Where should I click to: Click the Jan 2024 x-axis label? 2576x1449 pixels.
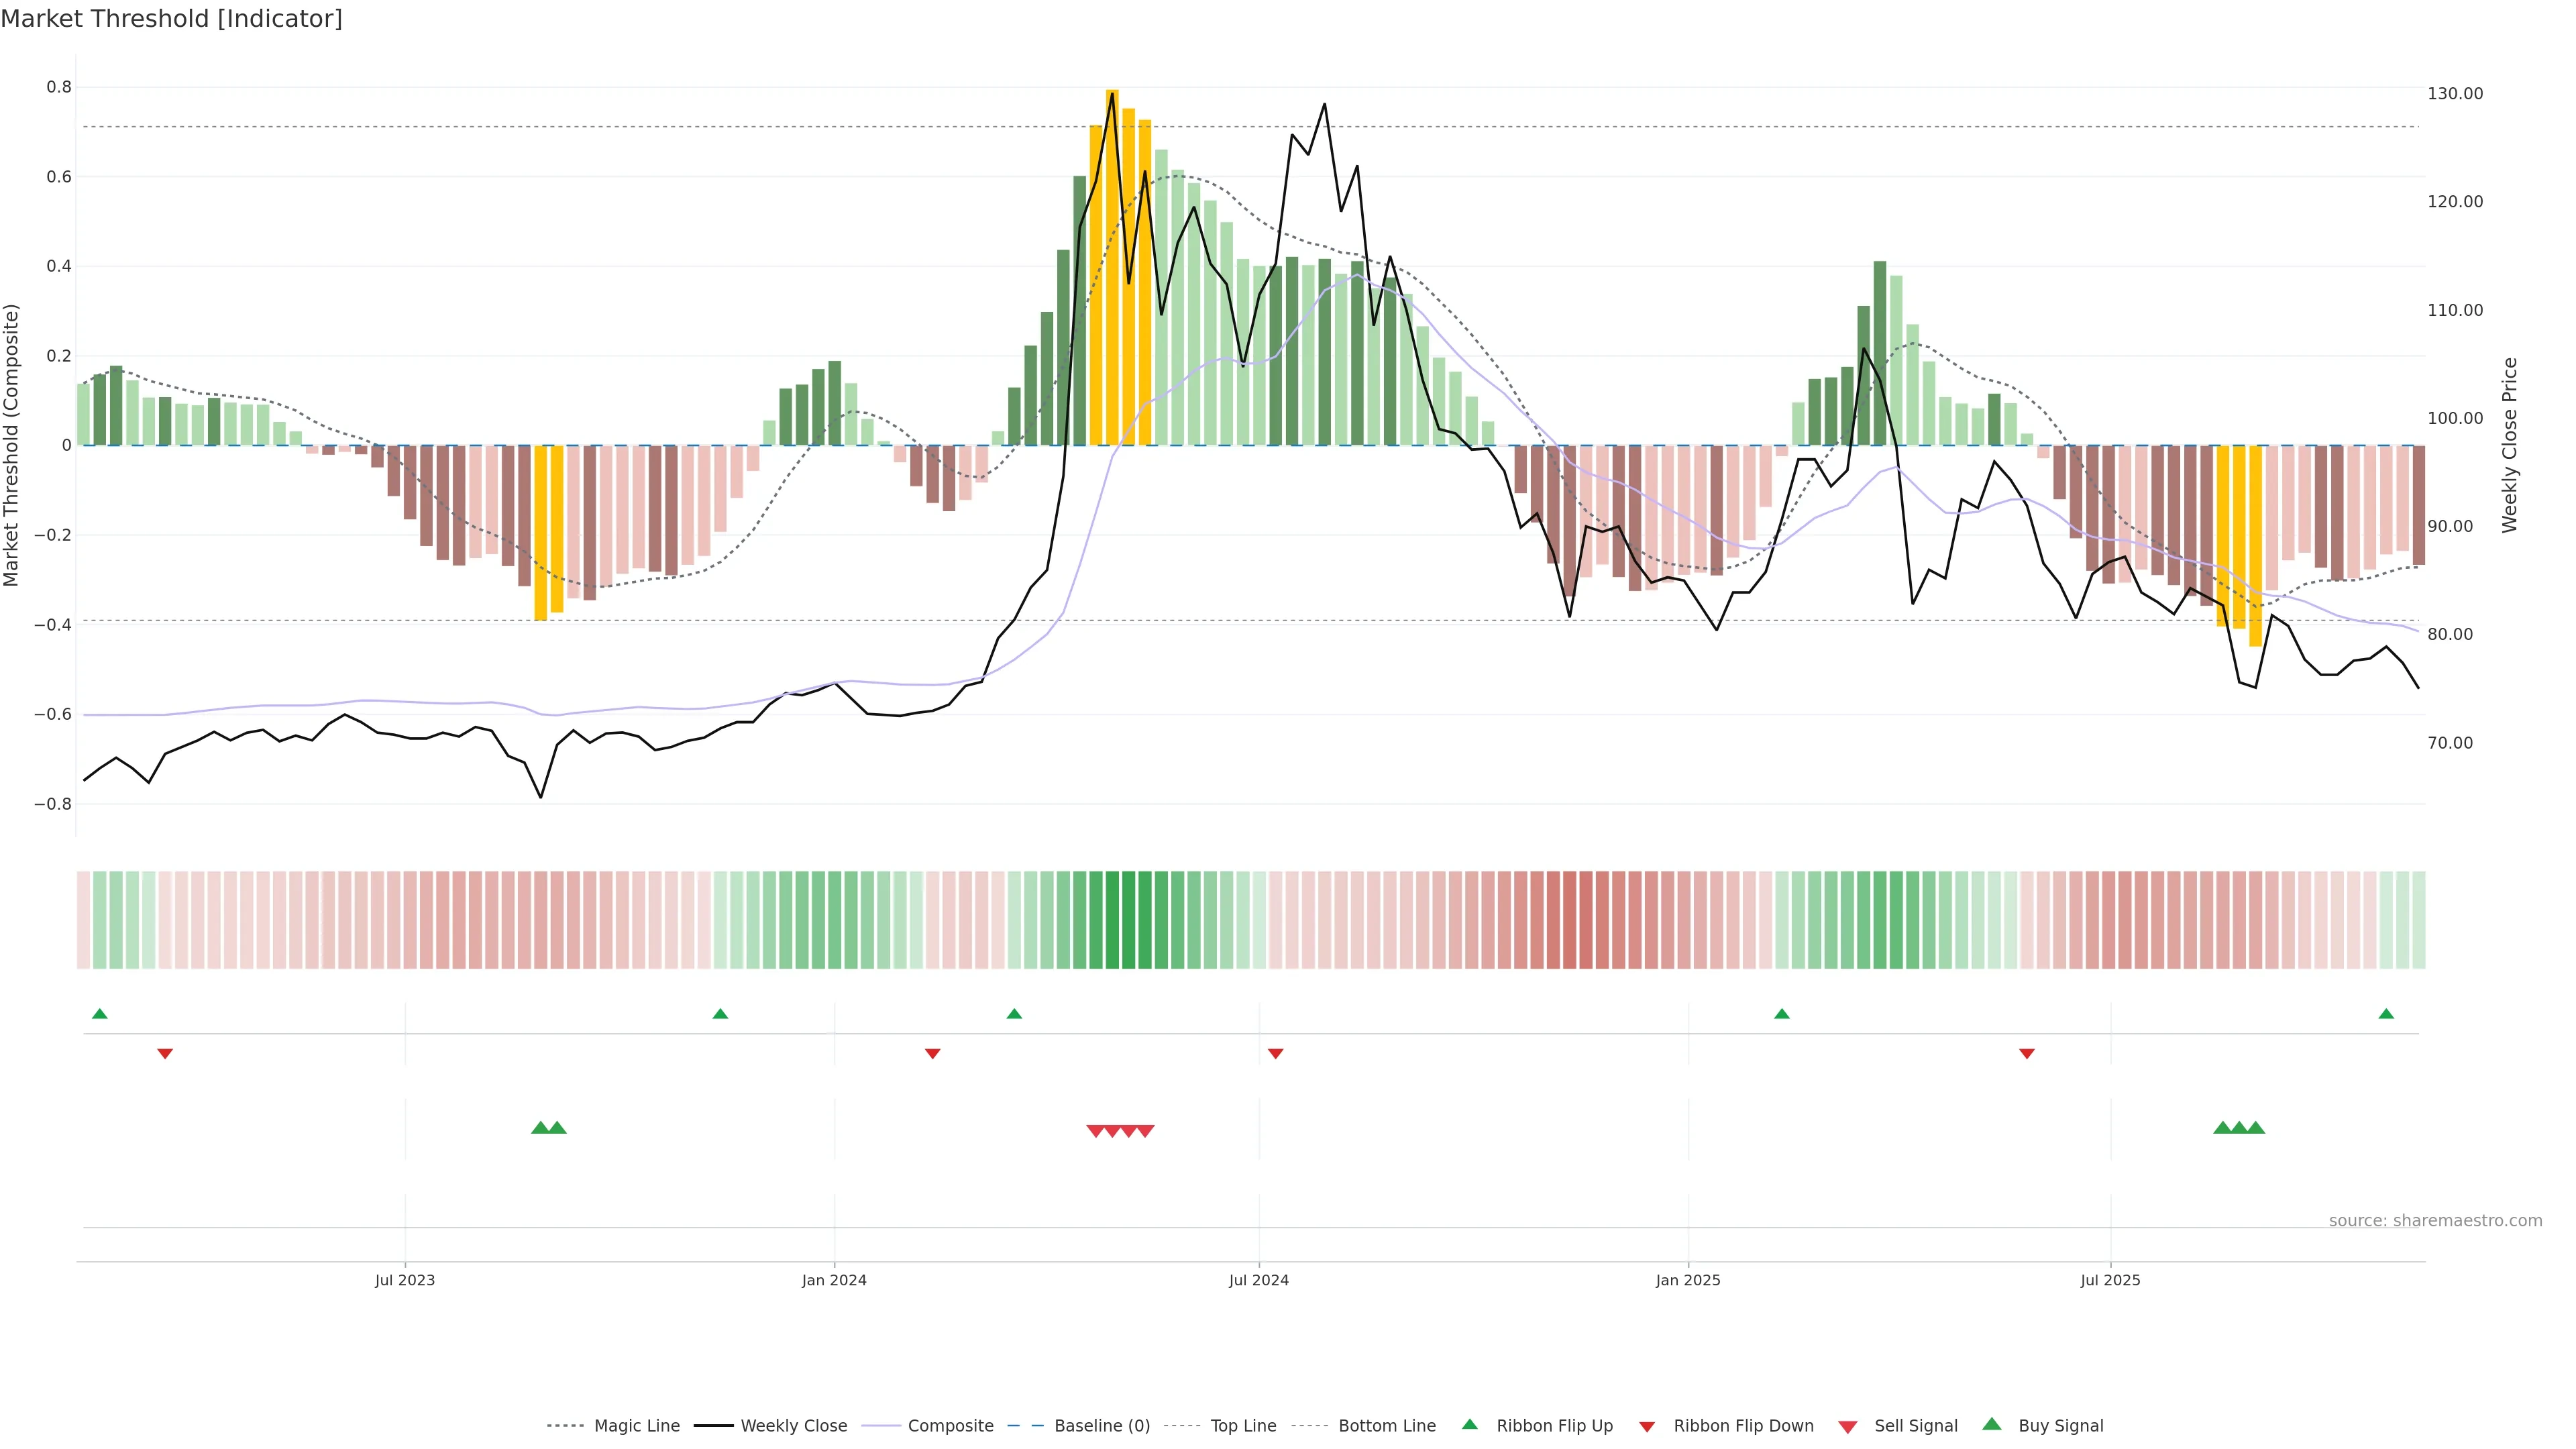834,1281
